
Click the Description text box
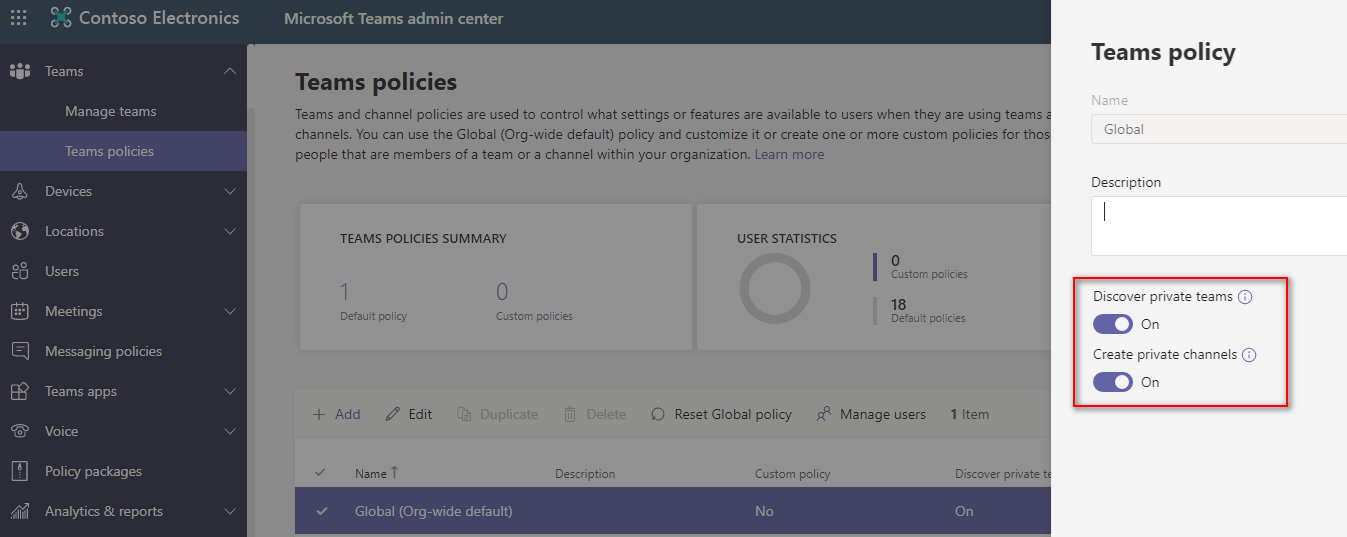pyautogui.click(x=1219, y=226)
